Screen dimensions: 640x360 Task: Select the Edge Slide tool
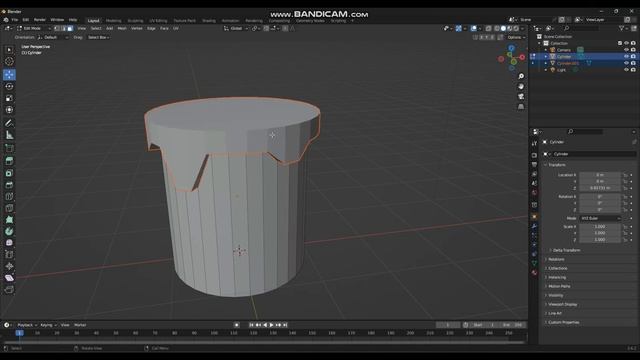9,254
